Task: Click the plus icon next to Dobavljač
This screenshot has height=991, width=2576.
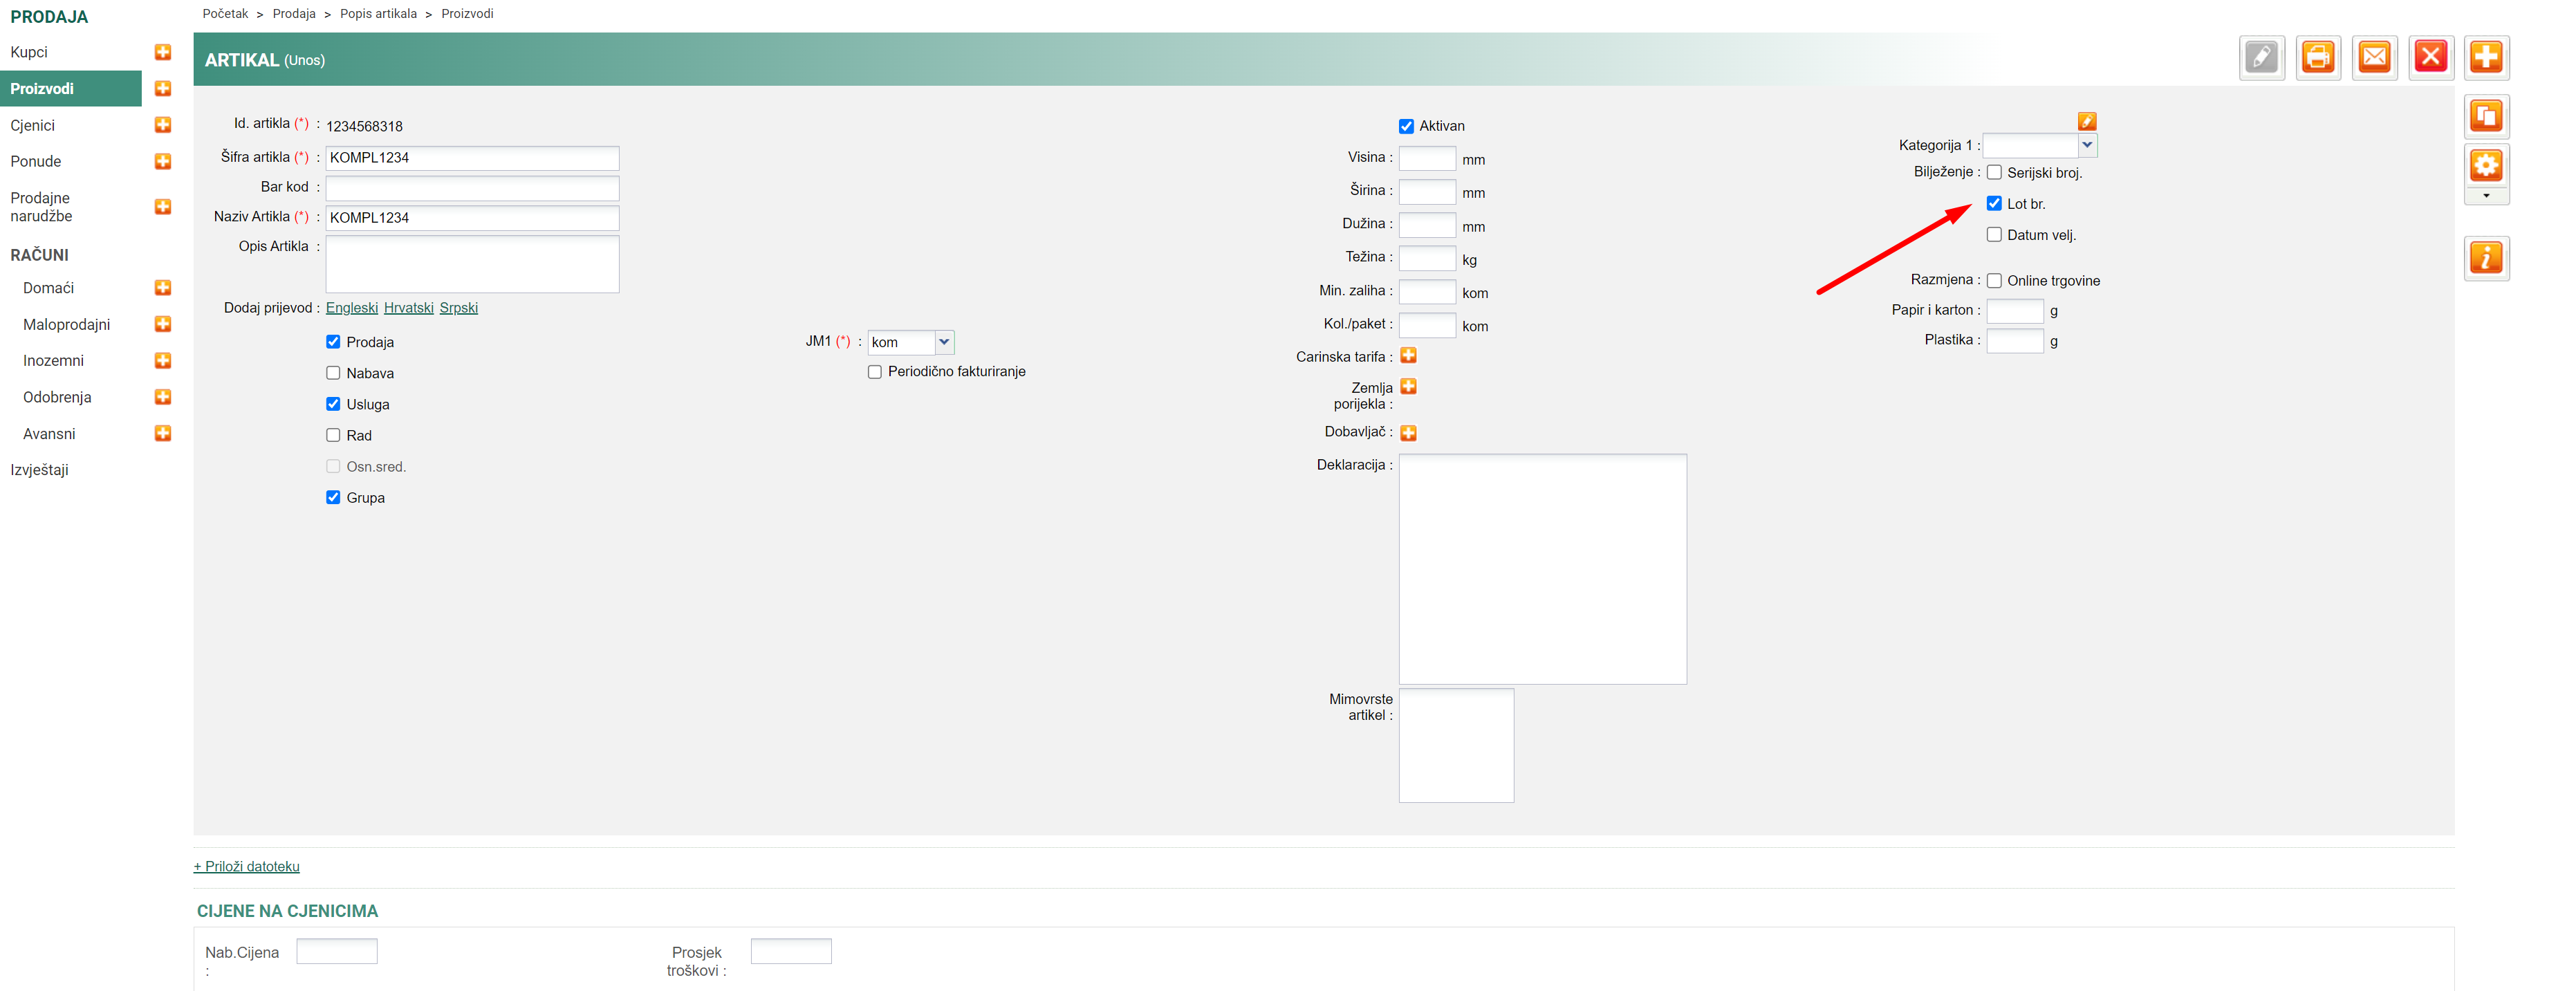Action: [1408, 433]
